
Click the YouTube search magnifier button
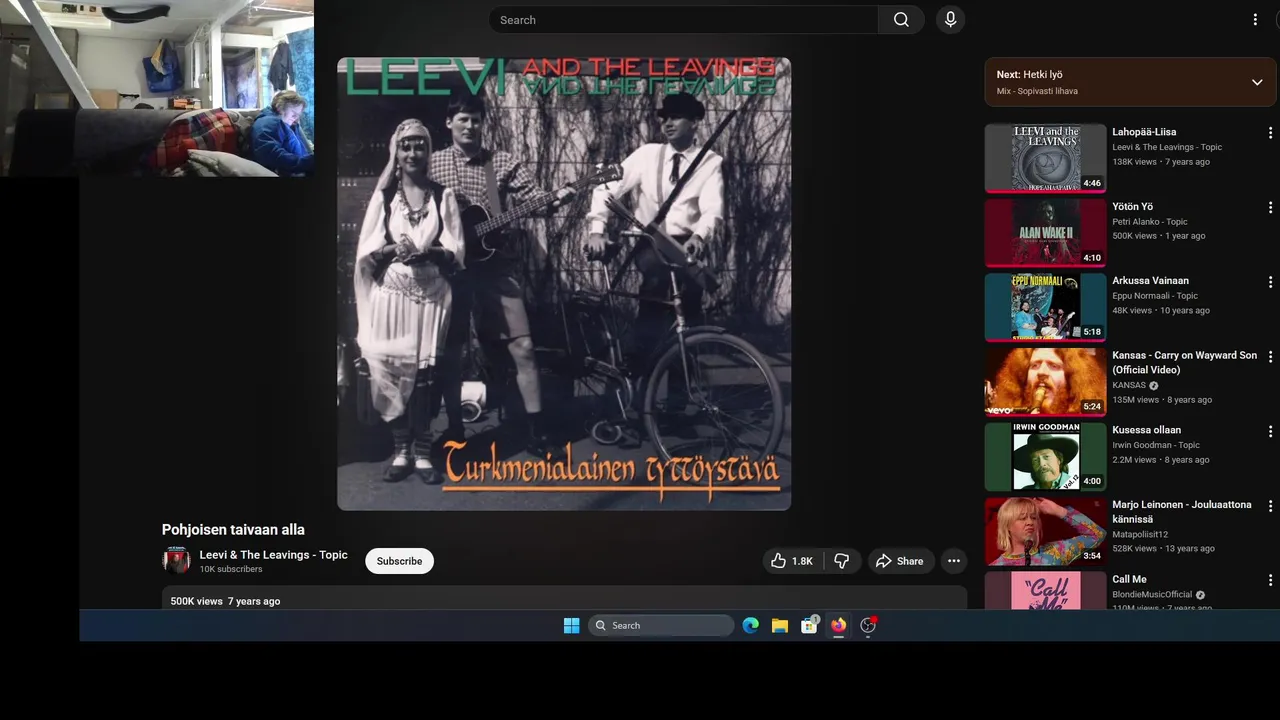901,20
